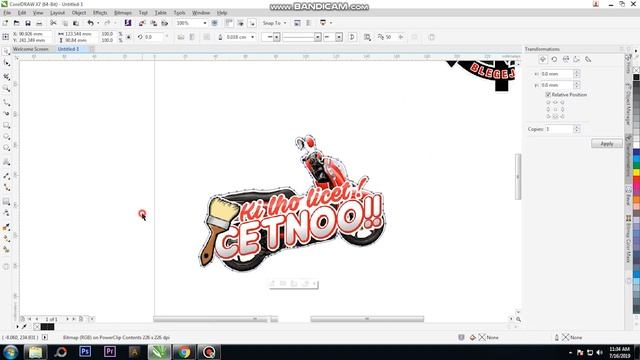The height and width of the screenshot is (360, 640).
Task: Open Google Chrome from the taskbar
Action: pos(184,351)
